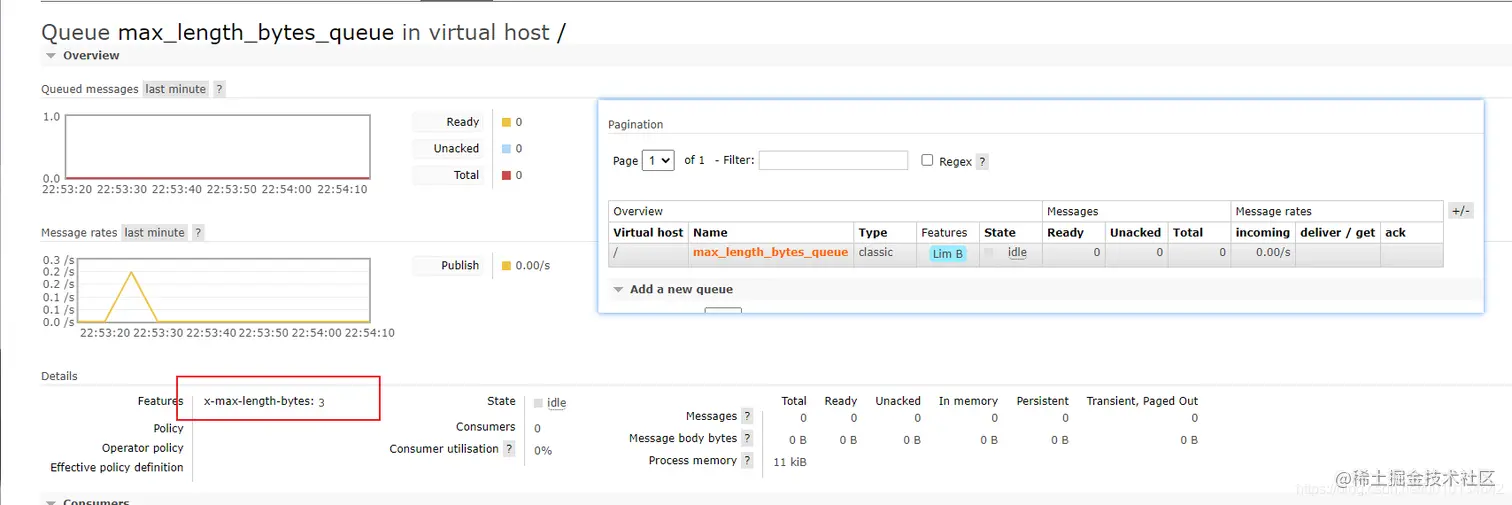
Task: Open max_length_bytes_queue link in table
Action: [x=770, y=252]
